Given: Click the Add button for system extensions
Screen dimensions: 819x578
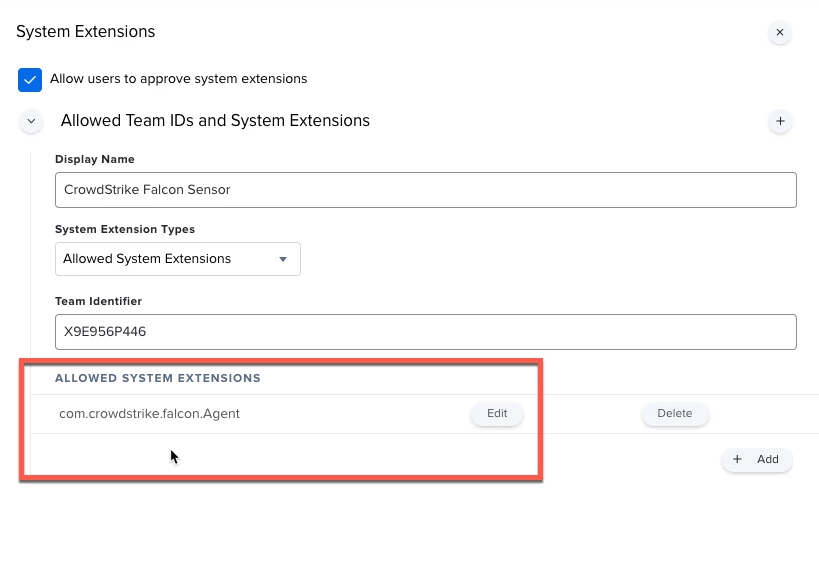Looking at the screenshot, I should tap(757, 459).
